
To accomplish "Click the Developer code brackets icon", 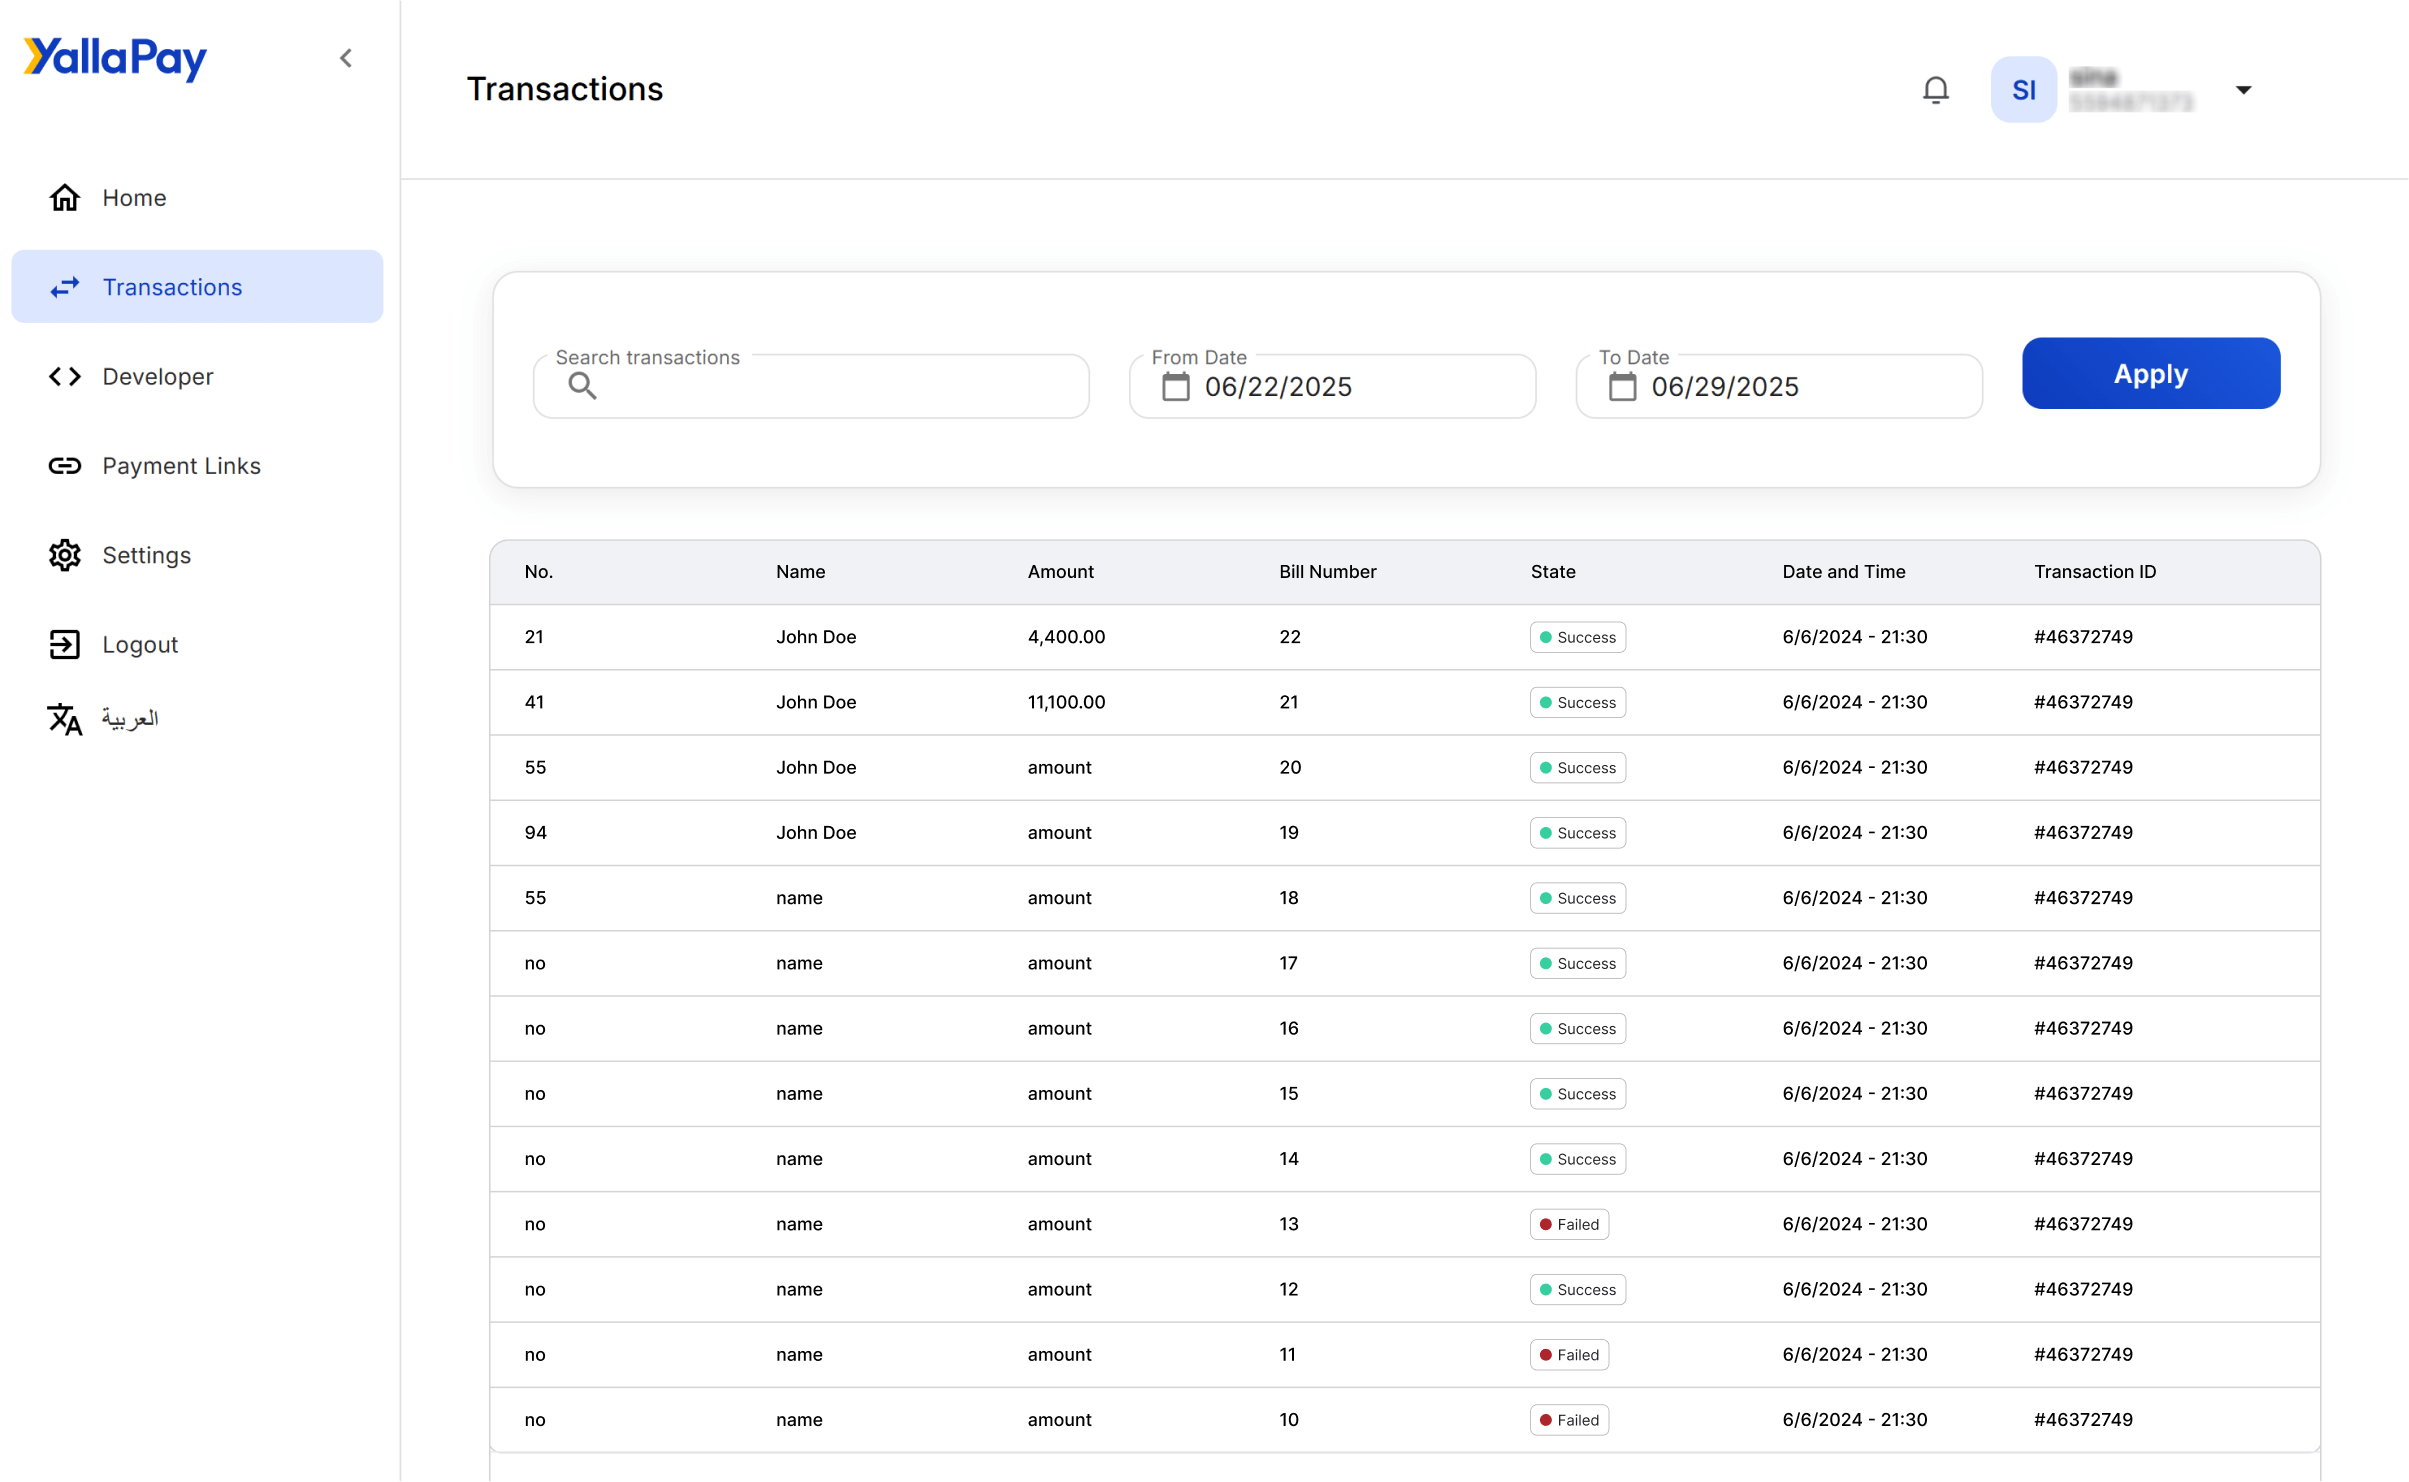I will pyautogui.click(x=65, y=377).
